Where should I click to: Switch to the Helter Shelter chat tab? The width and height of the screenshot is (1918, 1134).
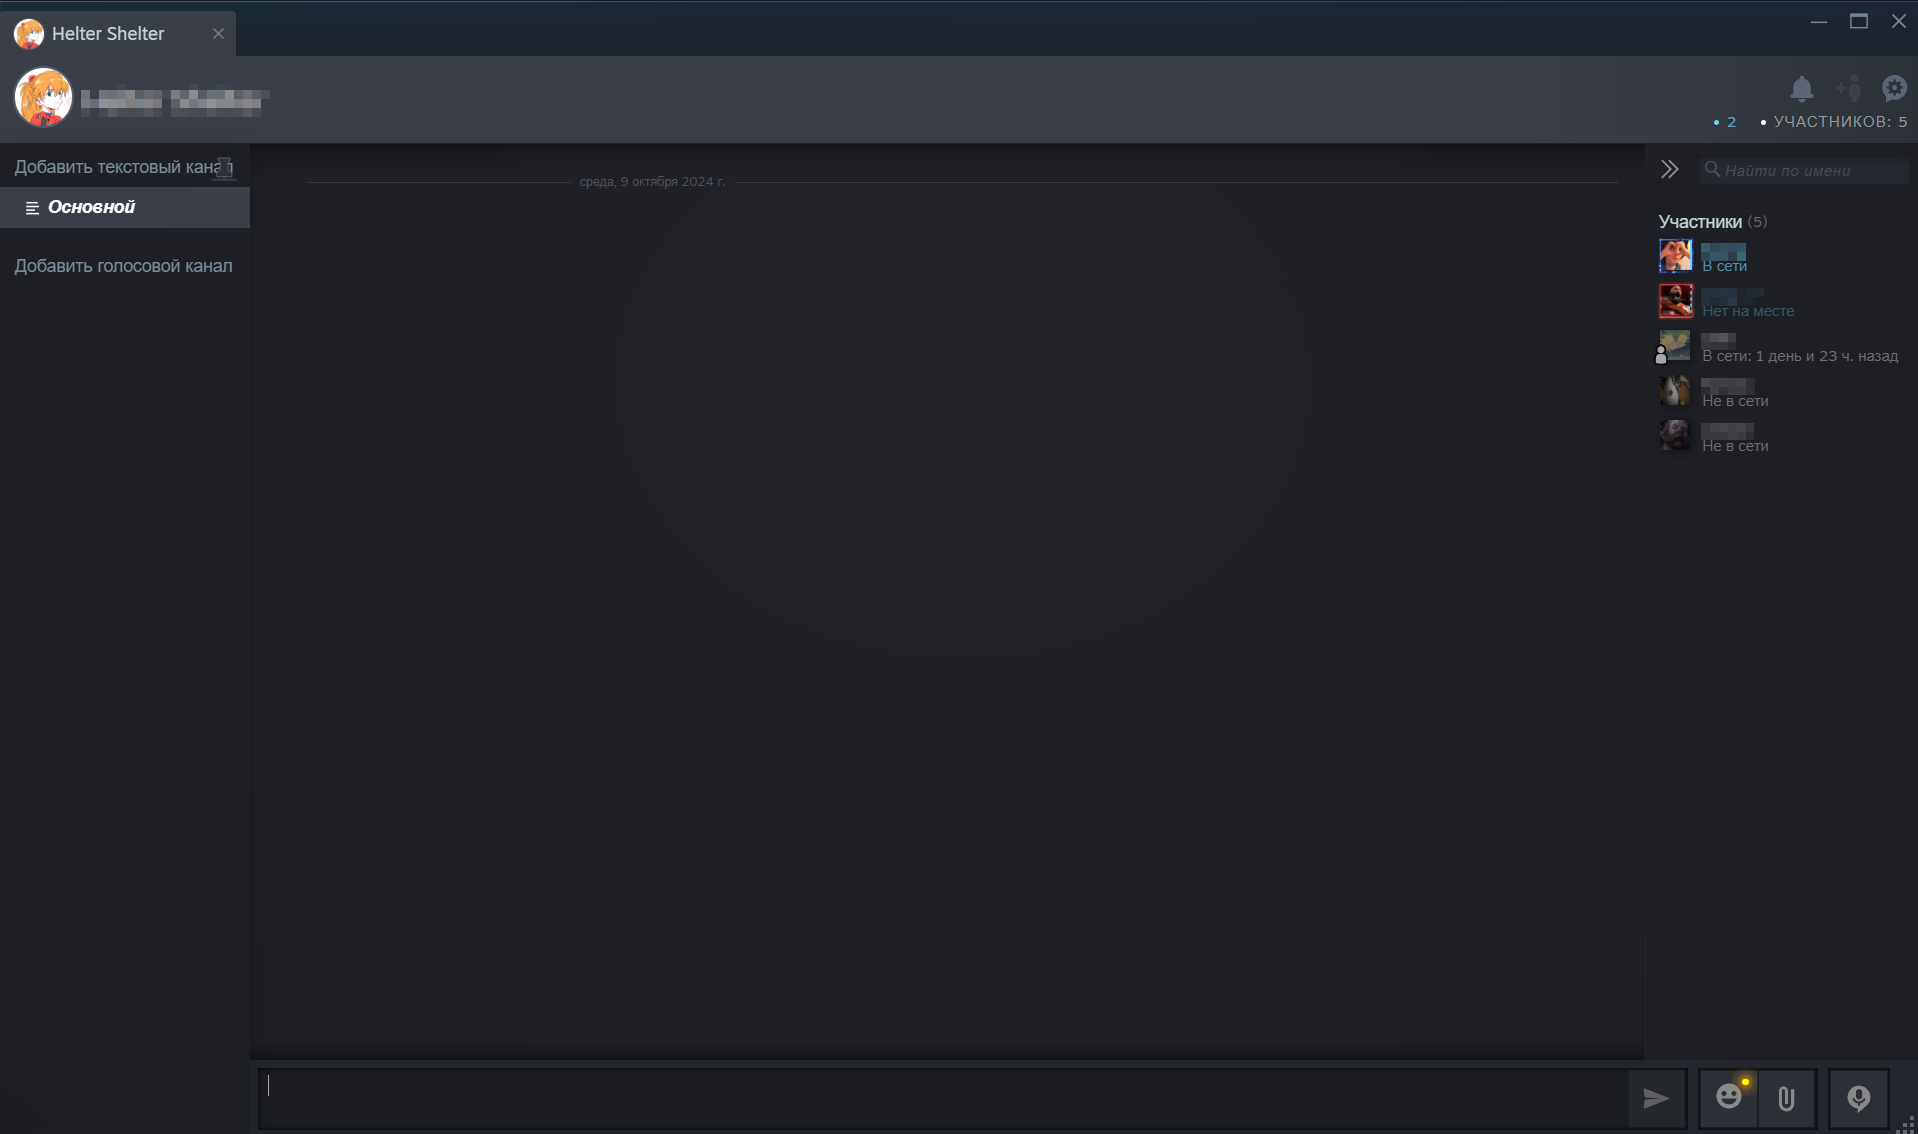coord(107,33)
